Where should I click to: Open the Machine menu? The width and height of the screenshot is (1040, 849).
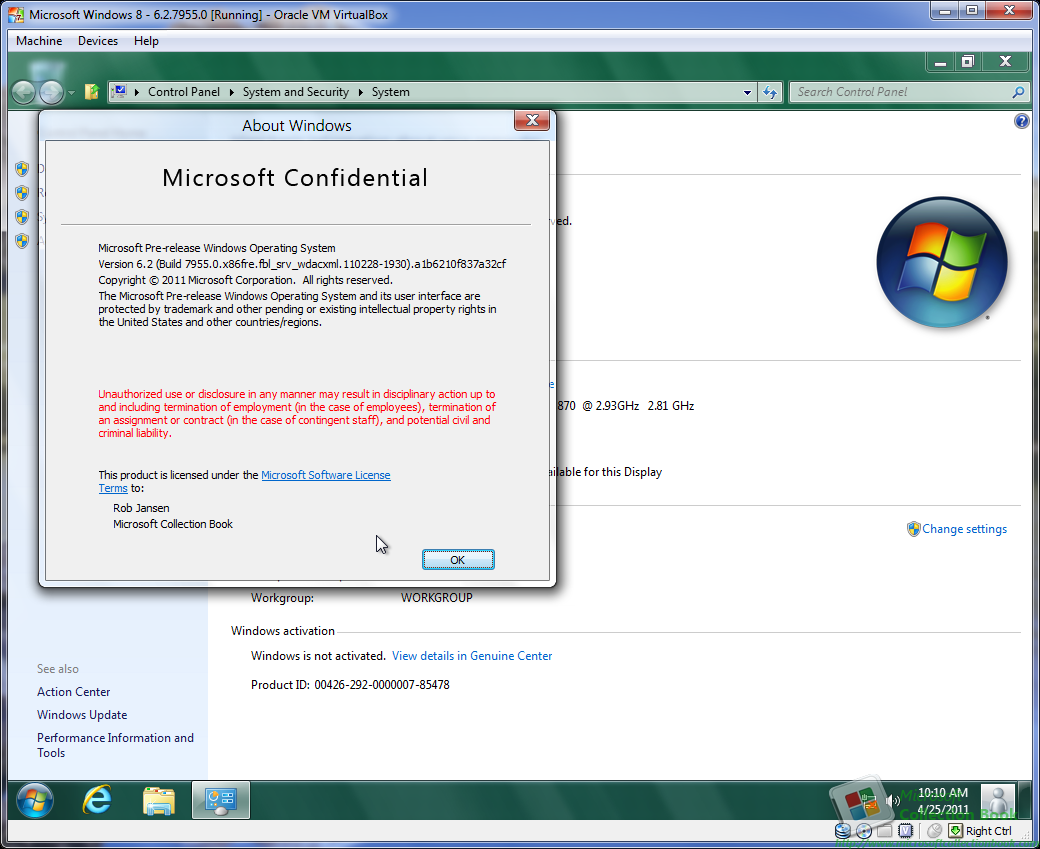tap(38, 41)
